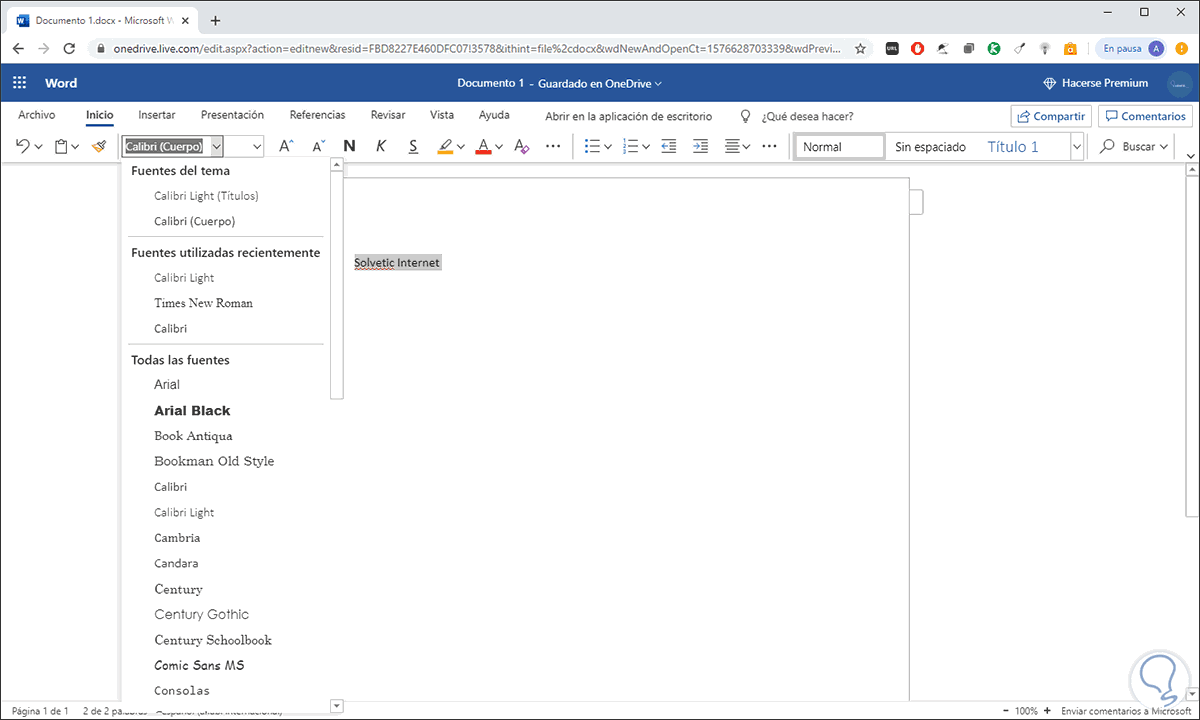This screenshot has width=1200, height=720.
Task: Click the Decrease Indent icon
Action: (x=668, y=147)
